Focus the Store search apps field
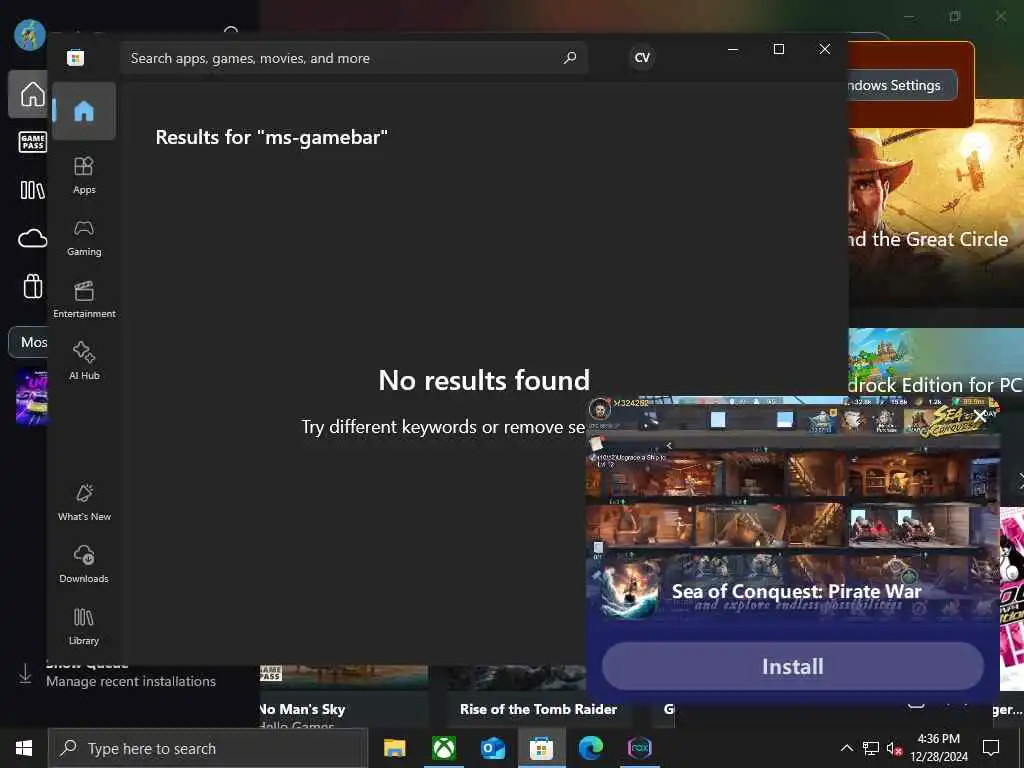The width and height of the screenshot is (1024, 768). (x=353, y=58)
